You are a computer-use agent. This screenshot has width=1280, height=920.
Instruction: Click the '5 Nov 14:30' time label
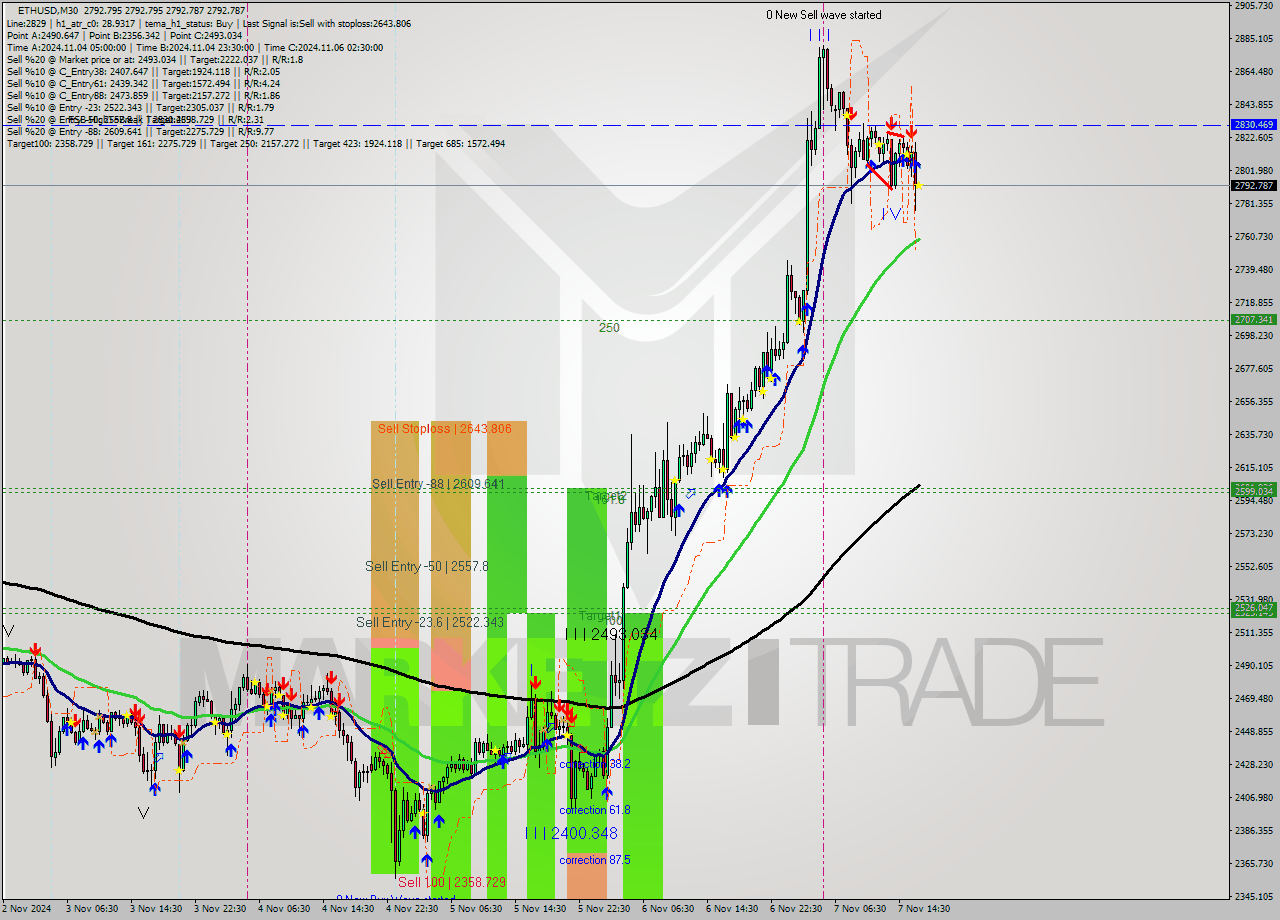(540, 909)
